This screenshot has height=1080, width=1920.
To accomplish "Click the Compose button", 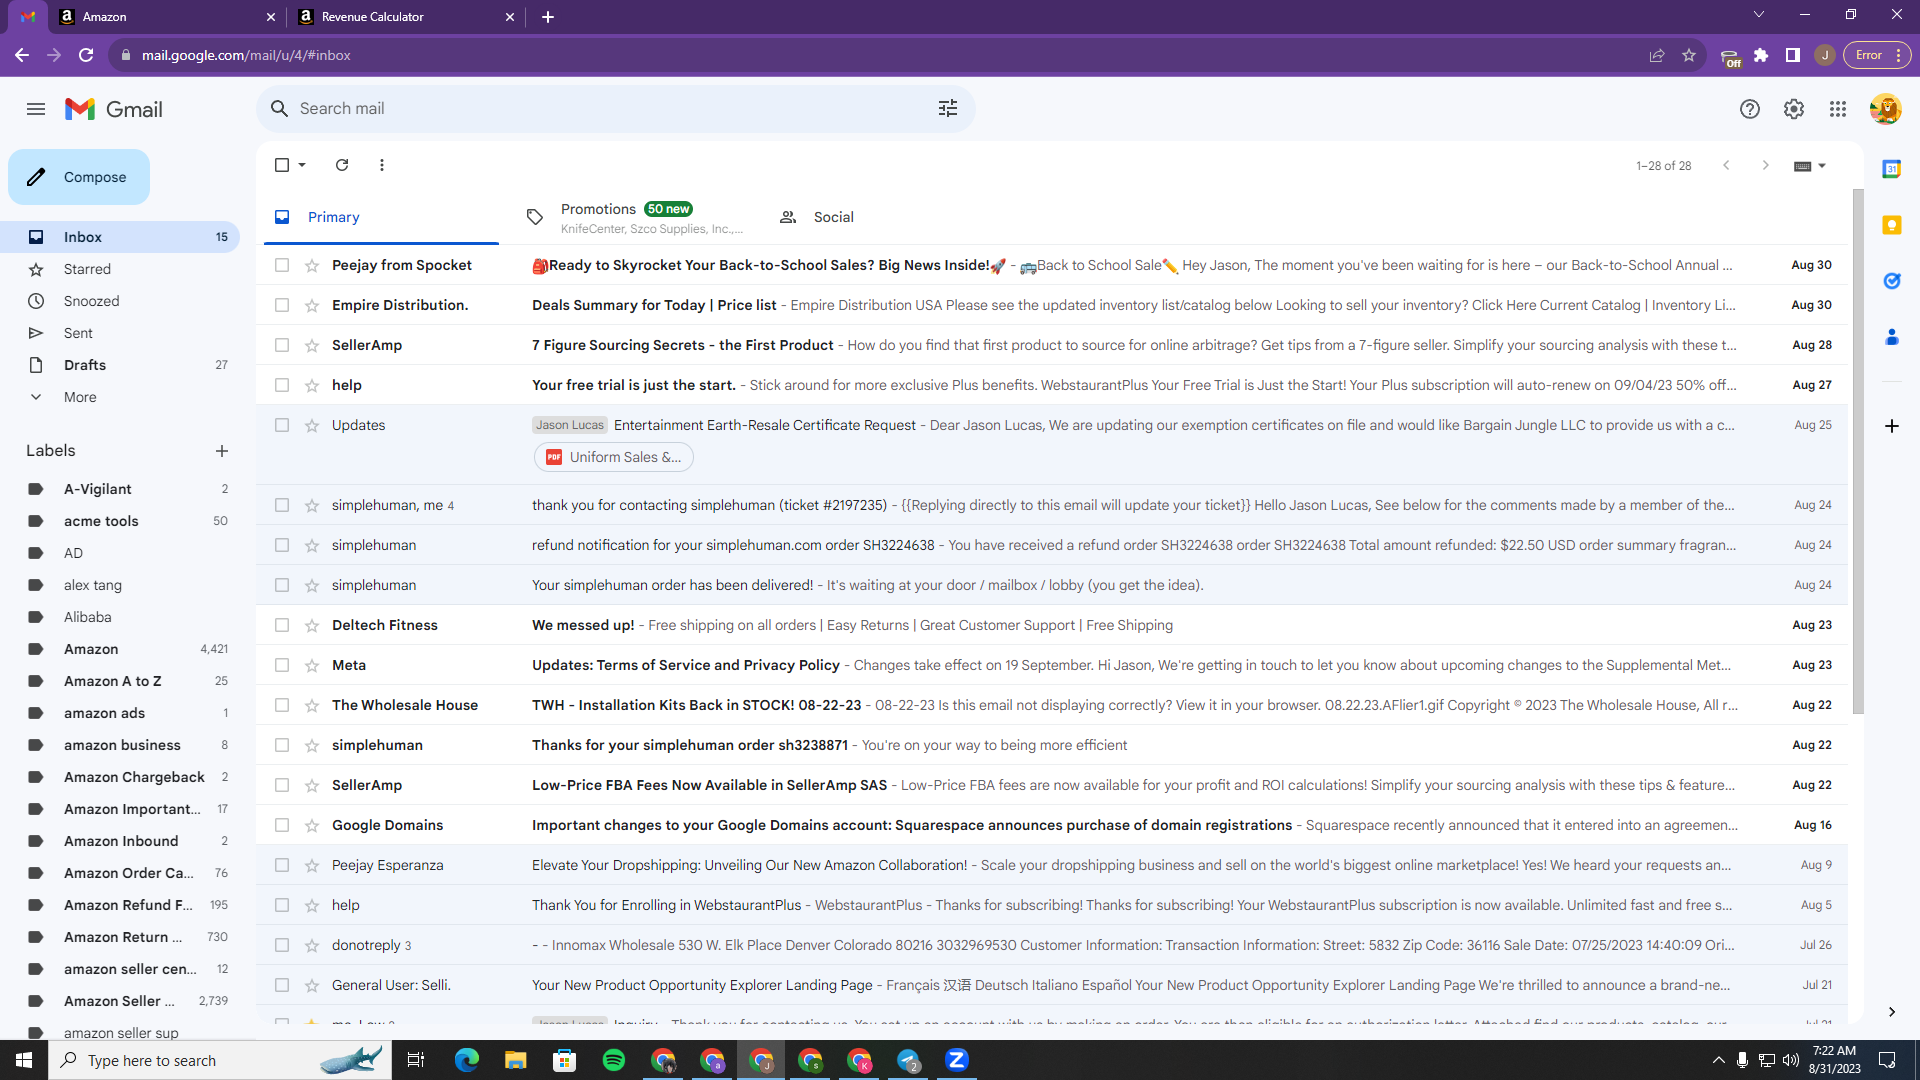I will click(79, 177).
